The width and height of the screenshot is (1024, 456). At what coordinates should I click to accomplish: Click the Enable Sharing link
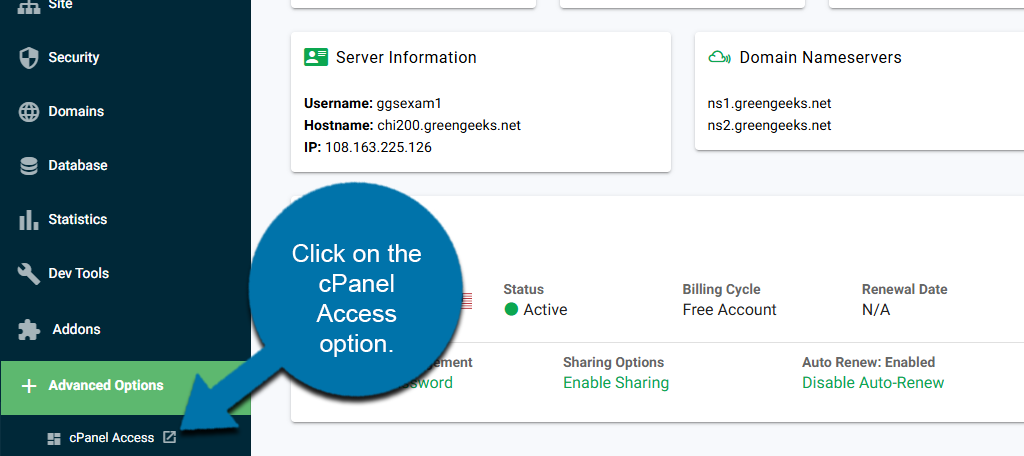coord(615,383)
